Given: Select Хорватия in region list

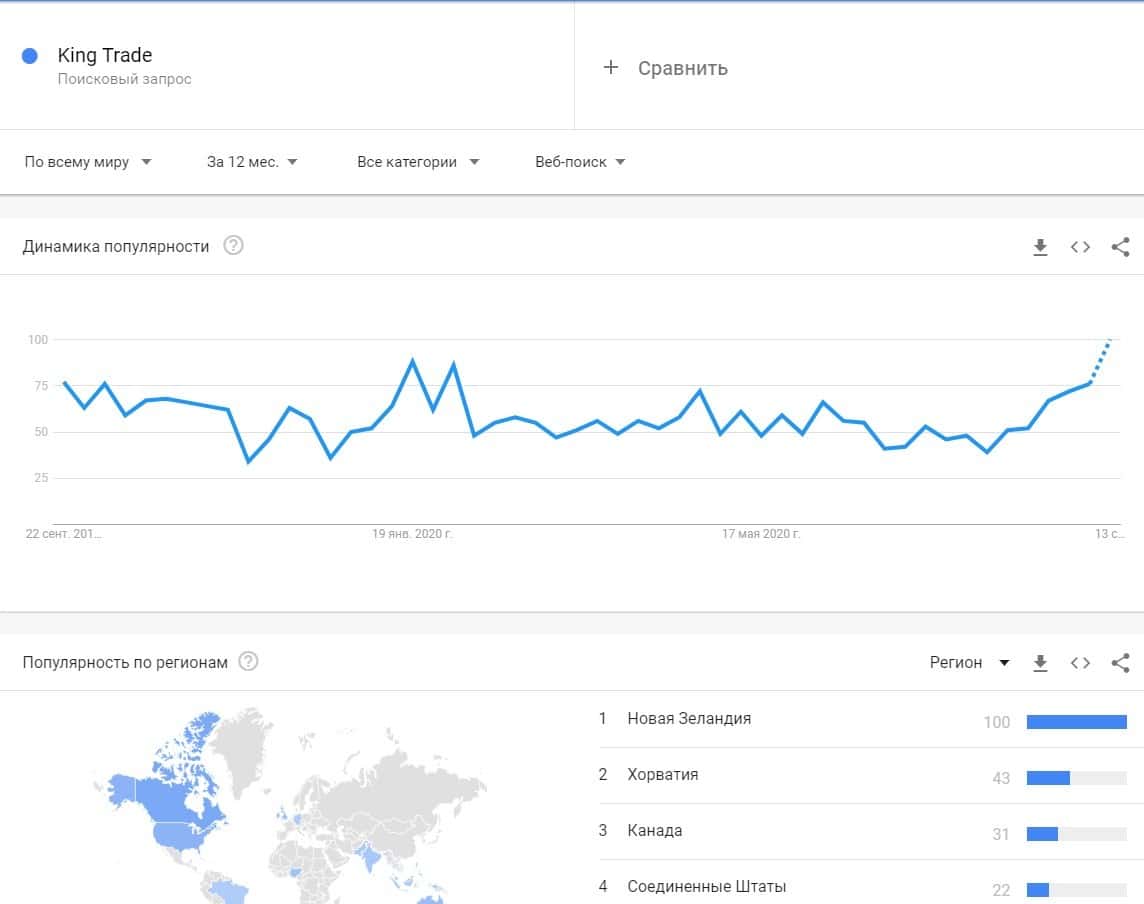Looking at the screenshot, I should tap(662, 774).
